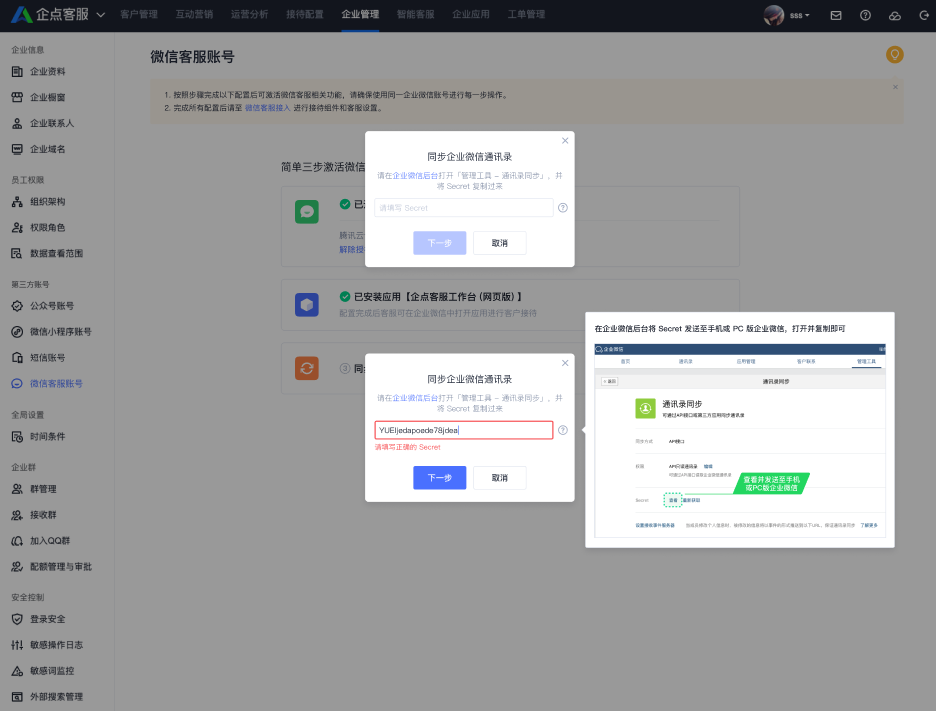Open 敏感操作日志 page
This screenshot has height=711, width=936.
point(56,645)
